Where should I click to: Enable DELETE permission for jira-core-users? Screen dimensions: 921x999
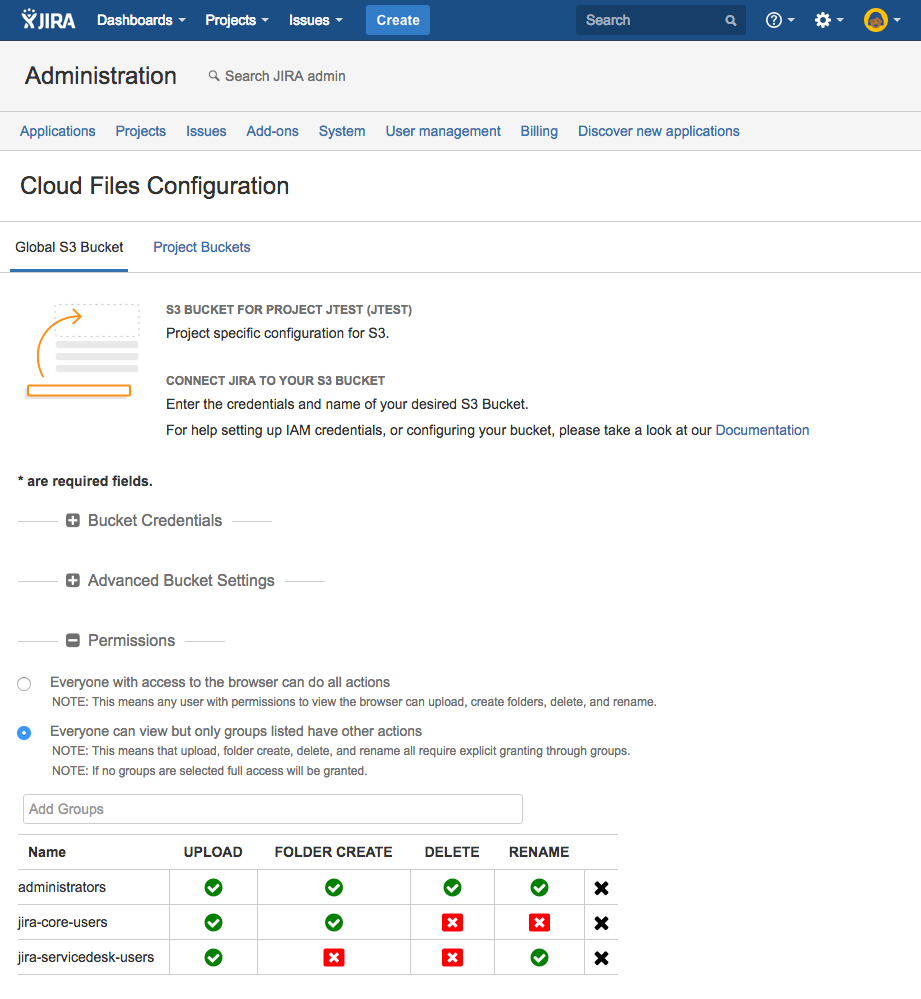[452, 923]
